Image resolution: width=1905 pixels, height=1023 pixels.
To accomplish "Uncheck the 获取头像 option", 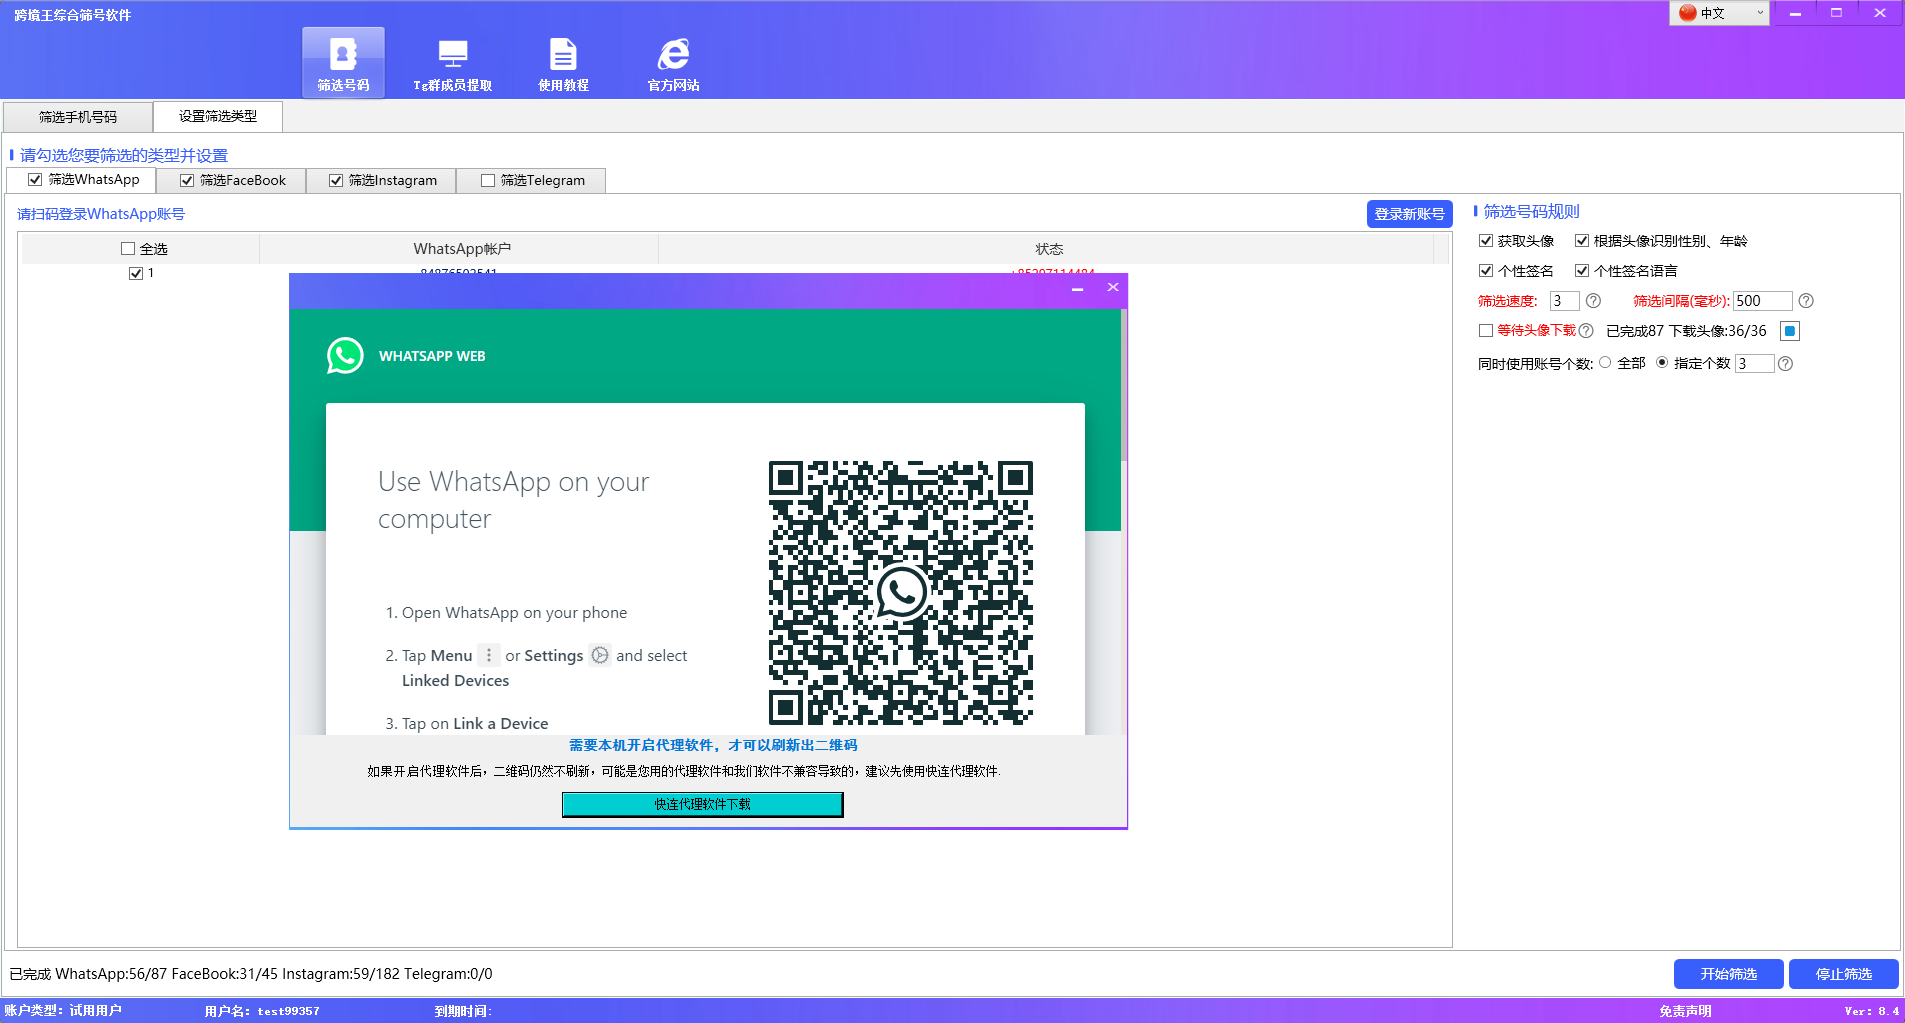I will tap(1486, 241).
